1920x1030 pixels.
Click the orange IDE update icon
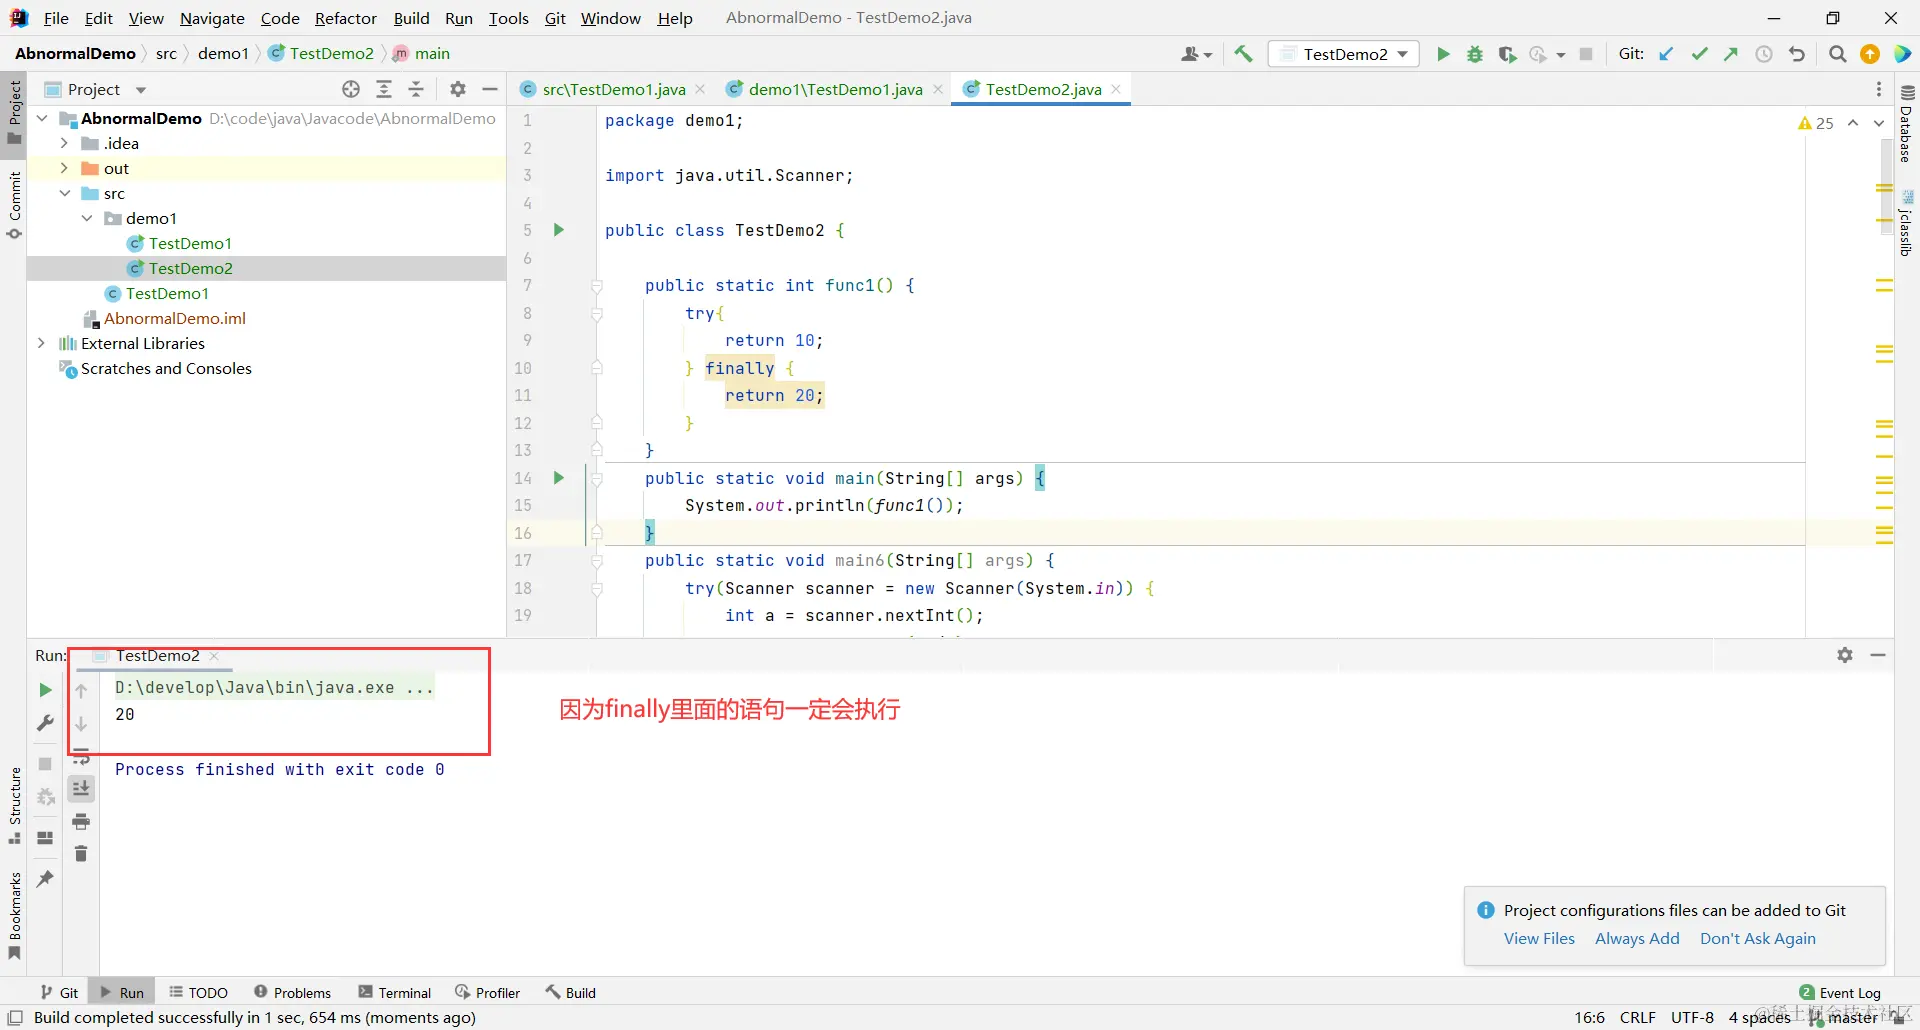[x=1870, y=54]
